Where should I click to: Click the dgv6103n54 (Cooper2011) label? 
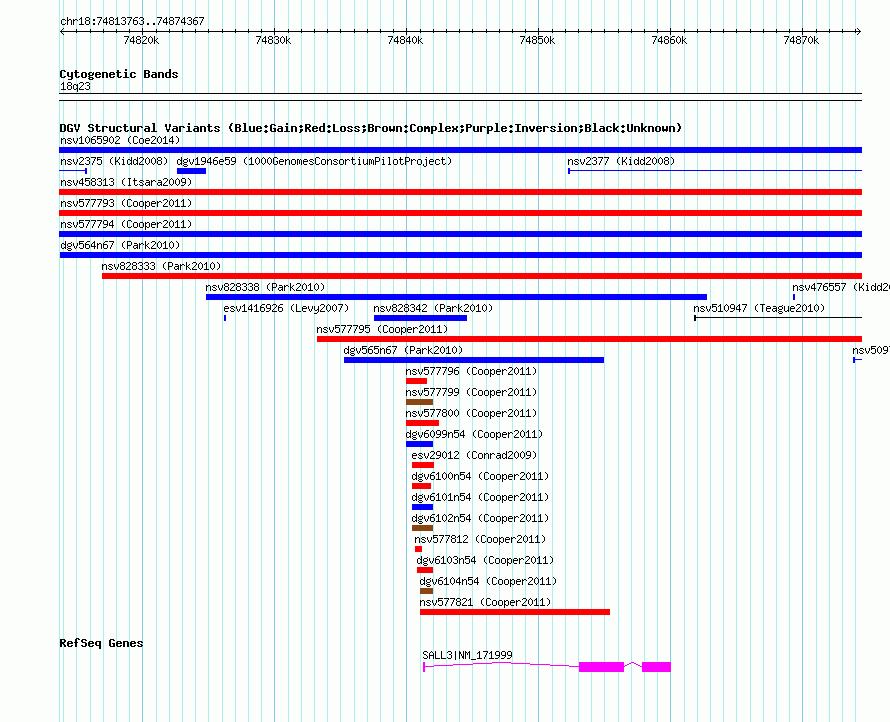tap(485, 560)
